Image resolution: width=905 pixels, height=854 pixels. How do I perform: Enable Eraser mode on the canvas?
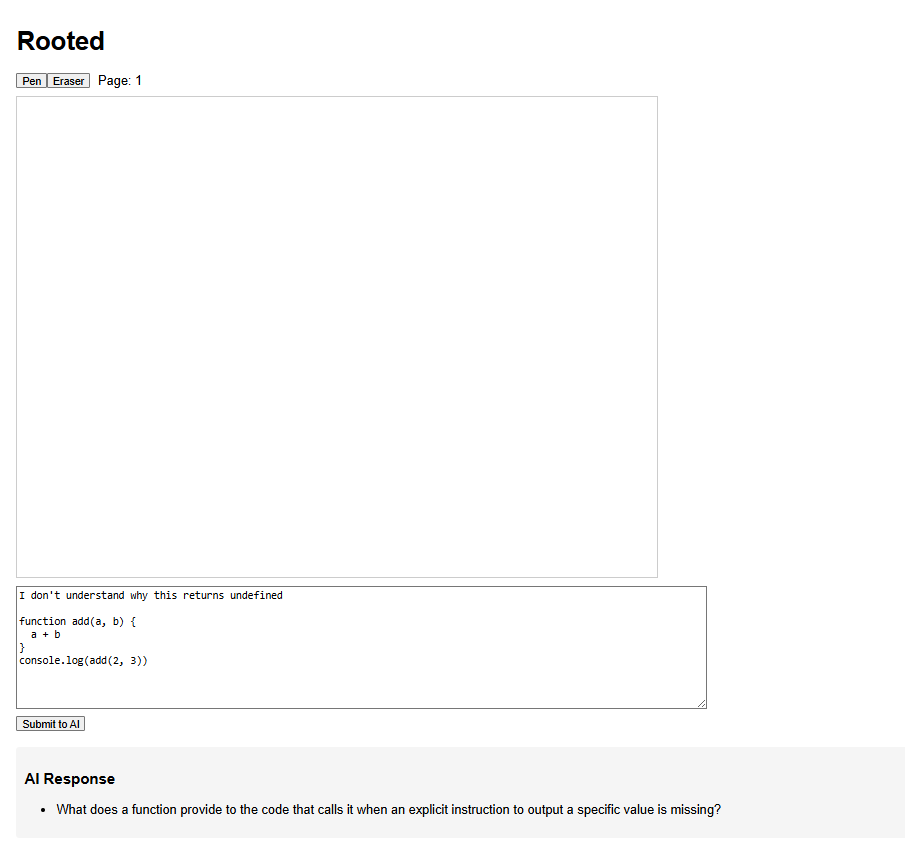68,81
